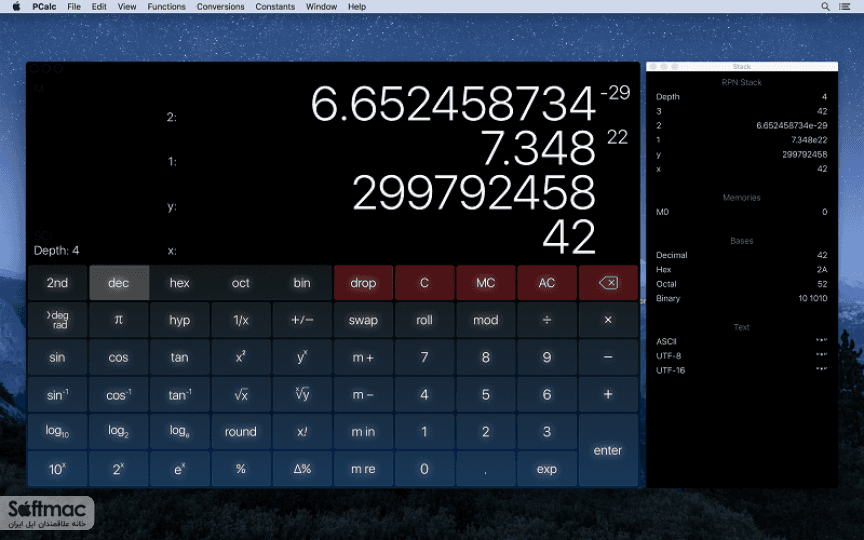Viewport: 864px width, 540px height.
Task: Click the mod button
Action: click(485, 320)
